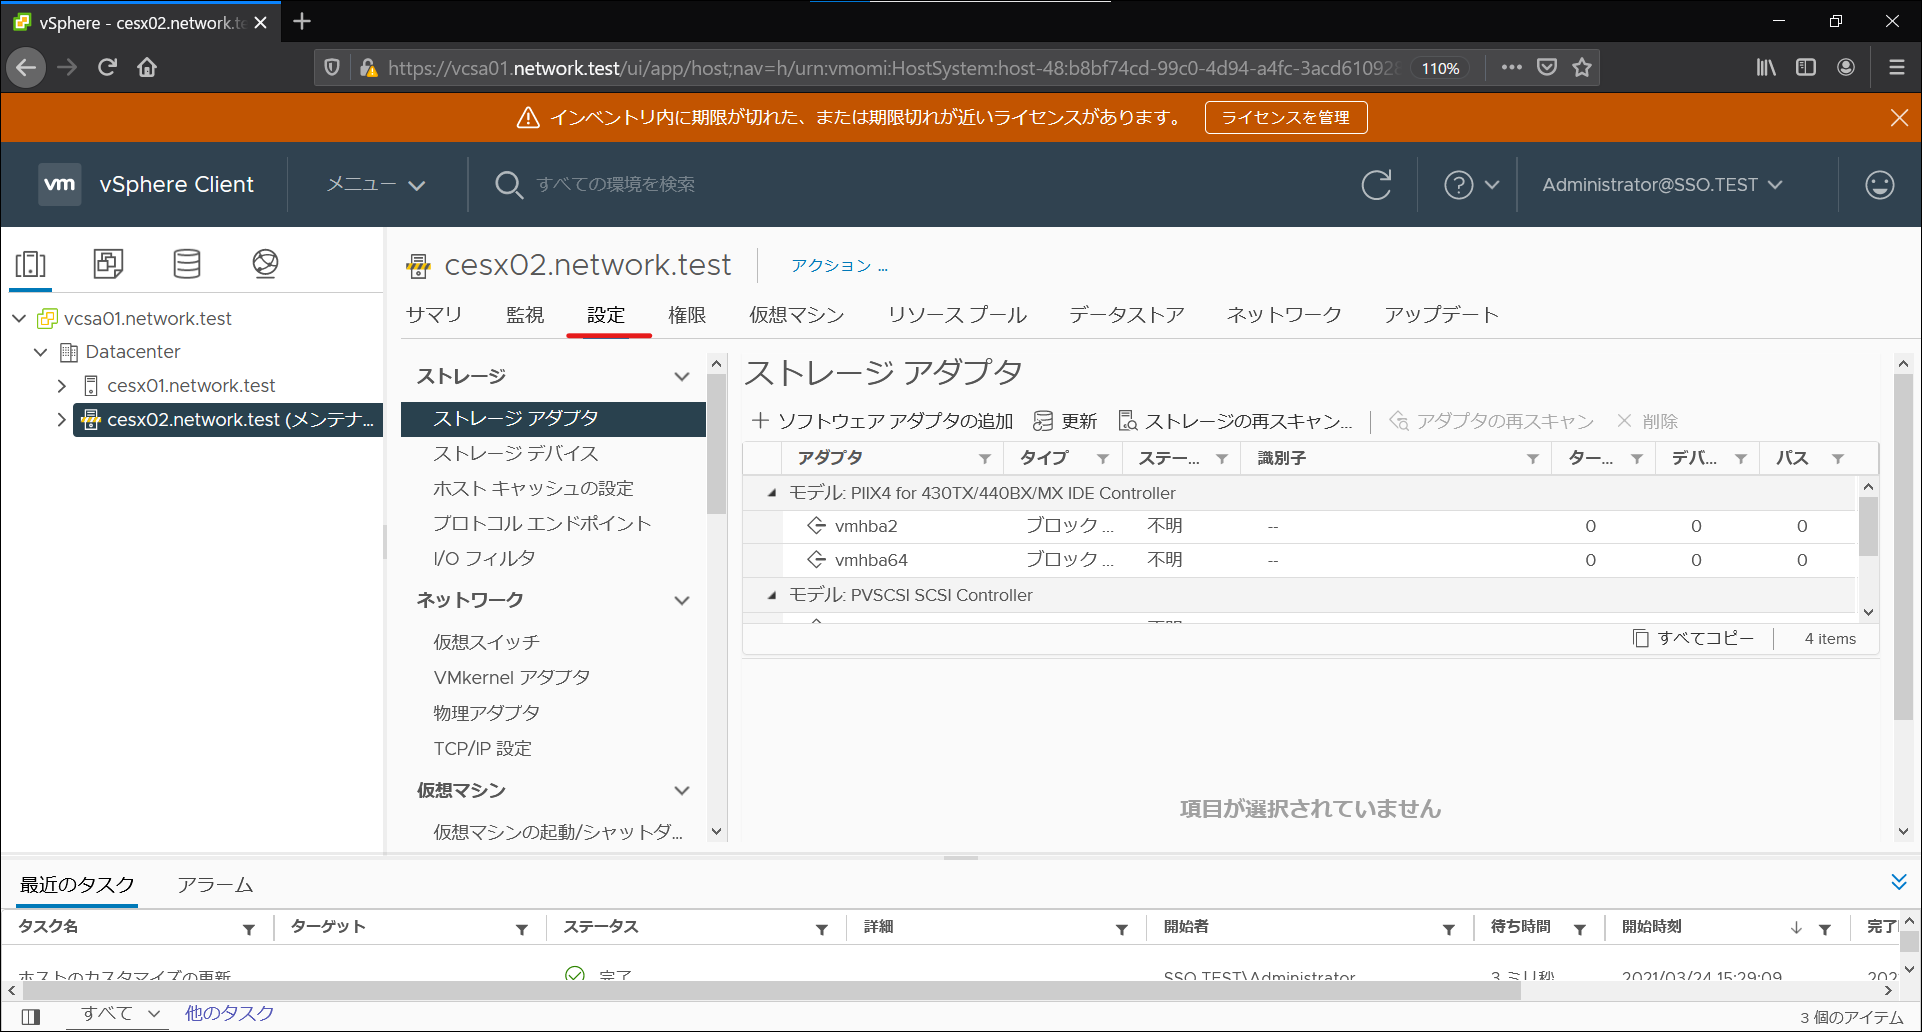Open Firefox account icon
Viewport: 1922px width, 1032px height.
(x=1846, y=67)
